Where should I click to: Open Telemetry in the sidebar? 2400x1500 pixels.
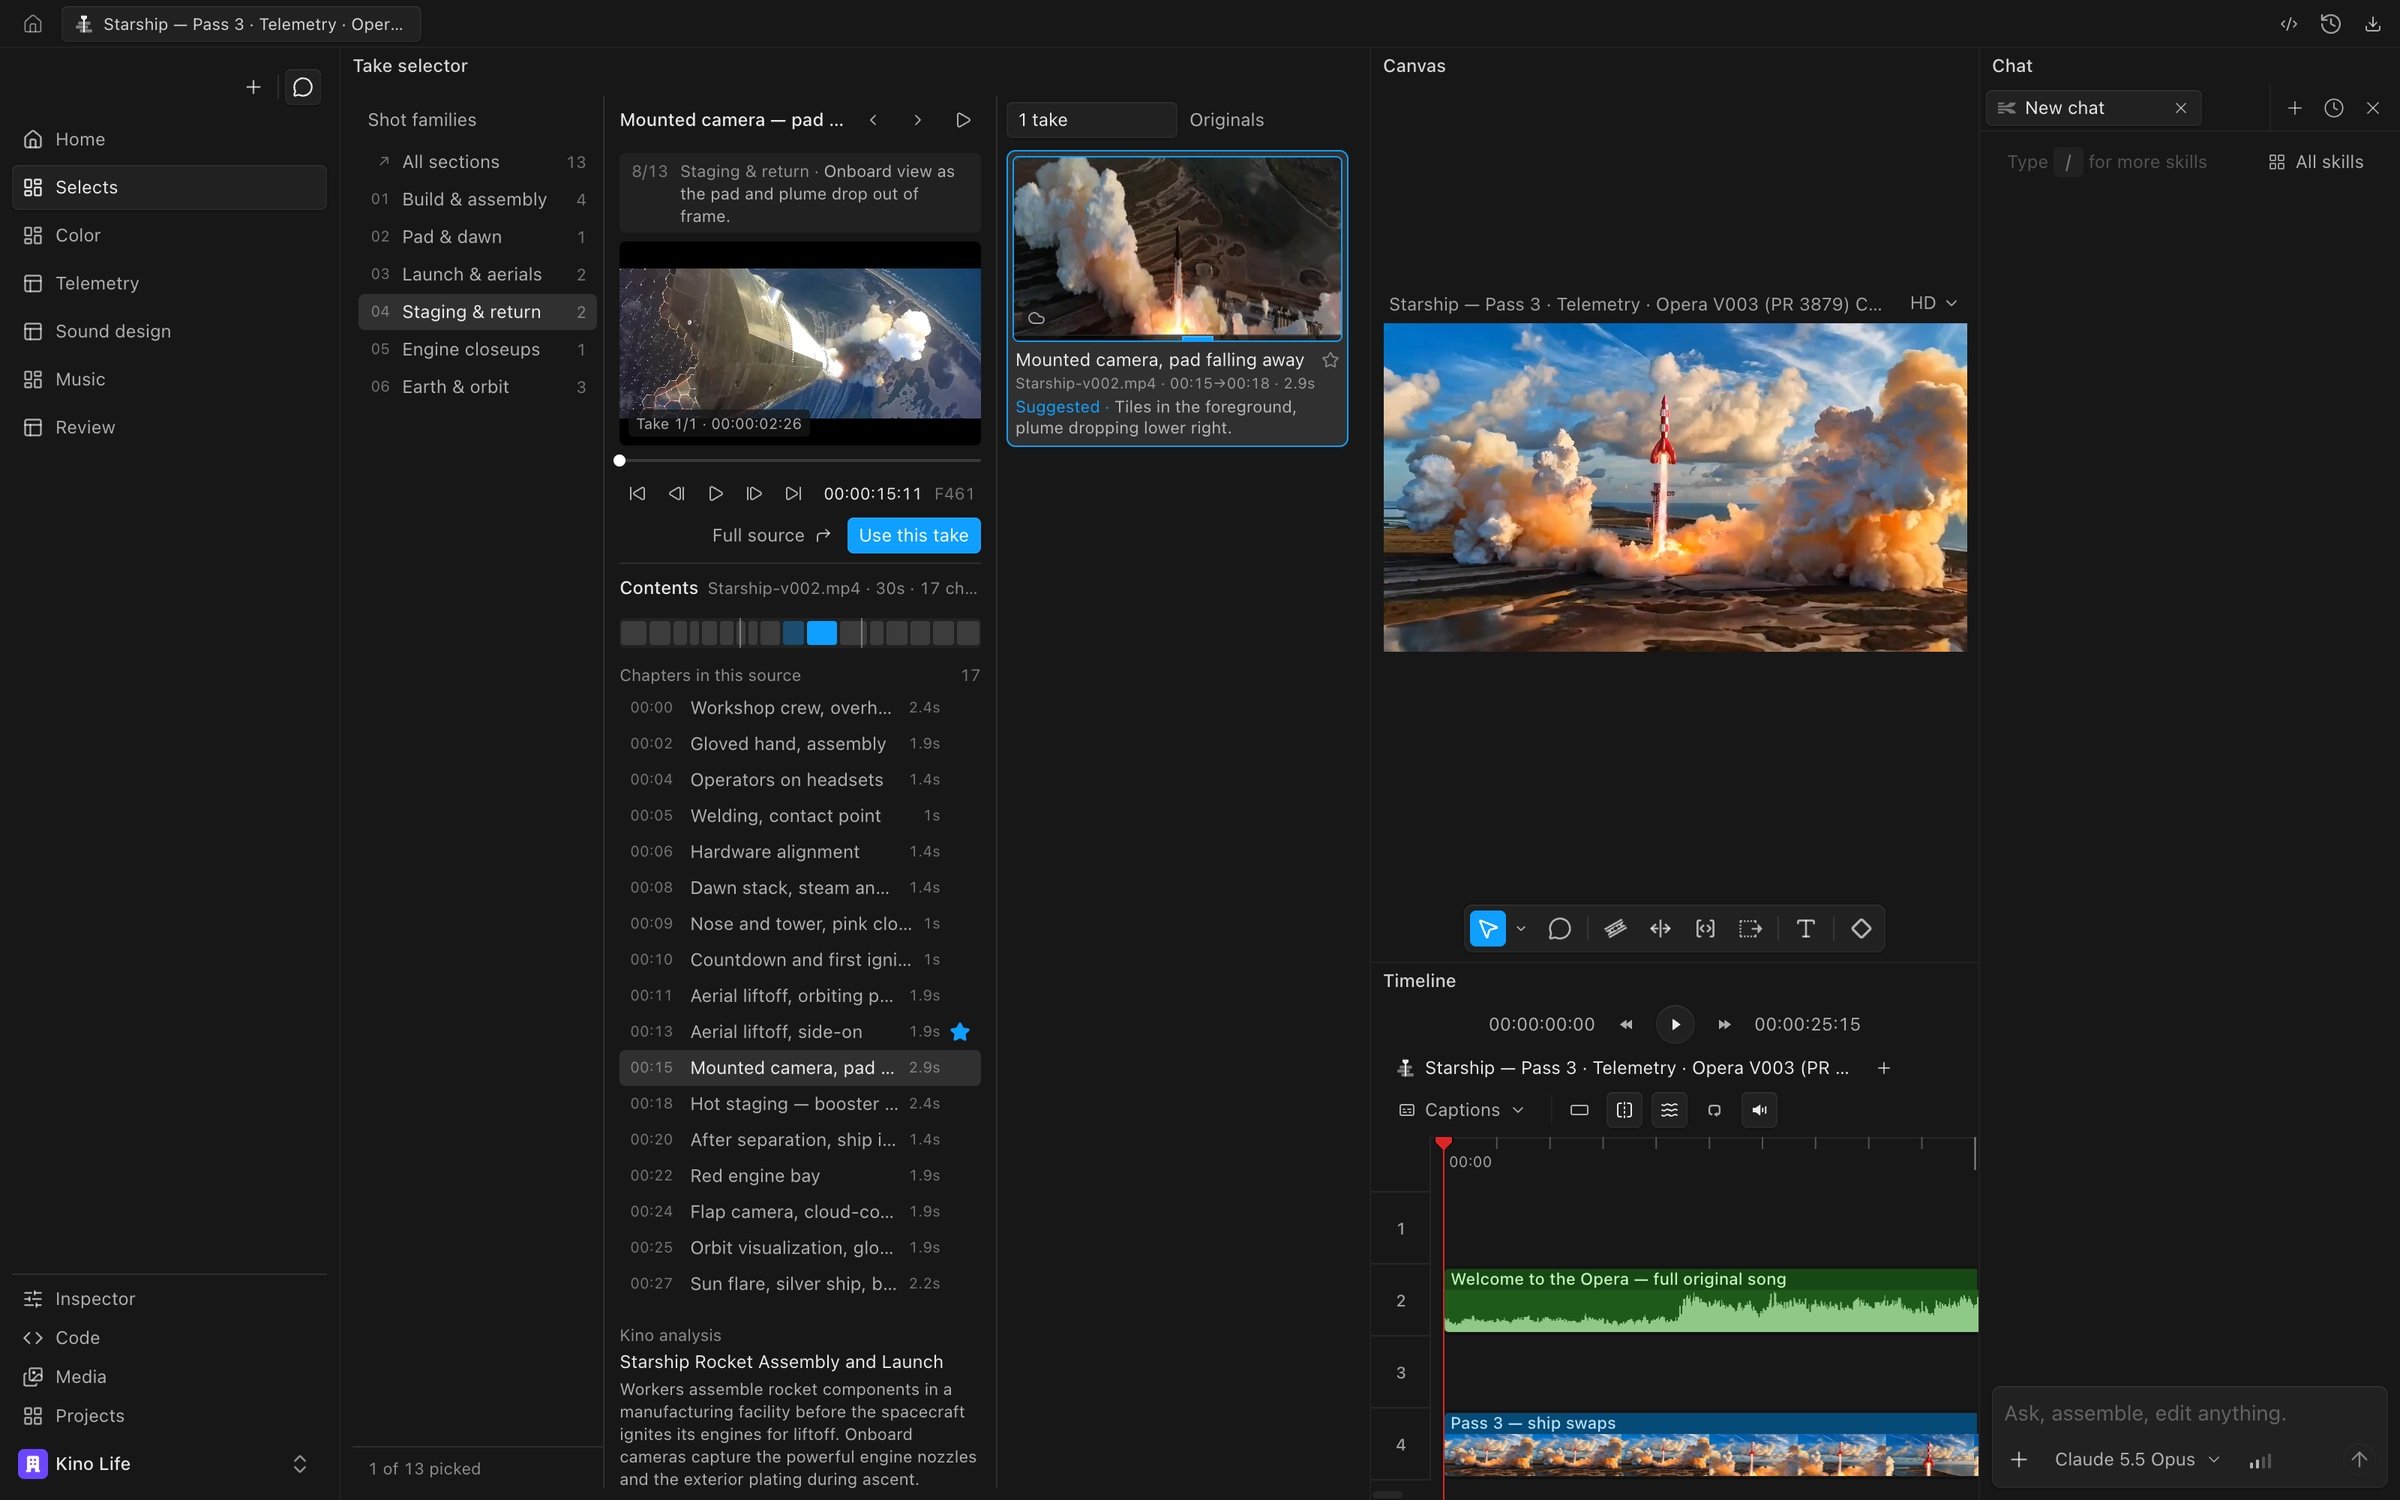[169, 283]
